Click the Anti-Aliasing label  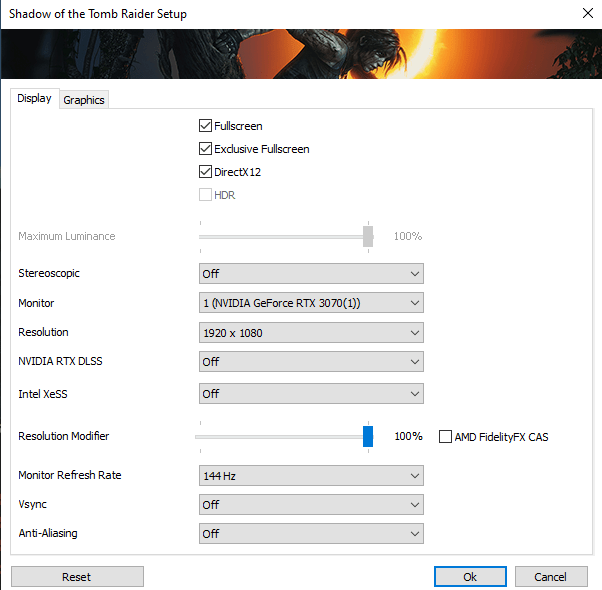point(48,533)
